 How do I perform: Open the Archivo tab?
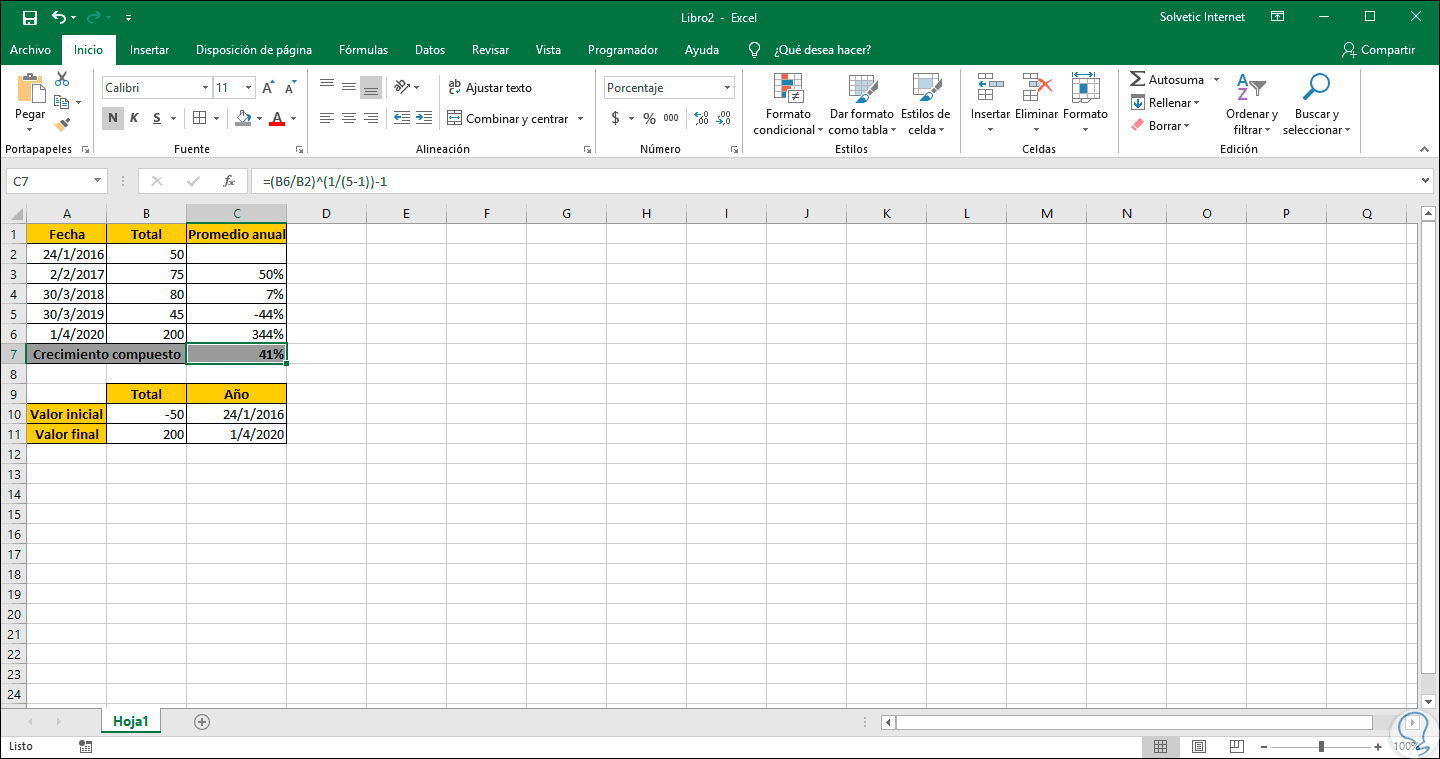pyautogui.click(x=30, y=50)
